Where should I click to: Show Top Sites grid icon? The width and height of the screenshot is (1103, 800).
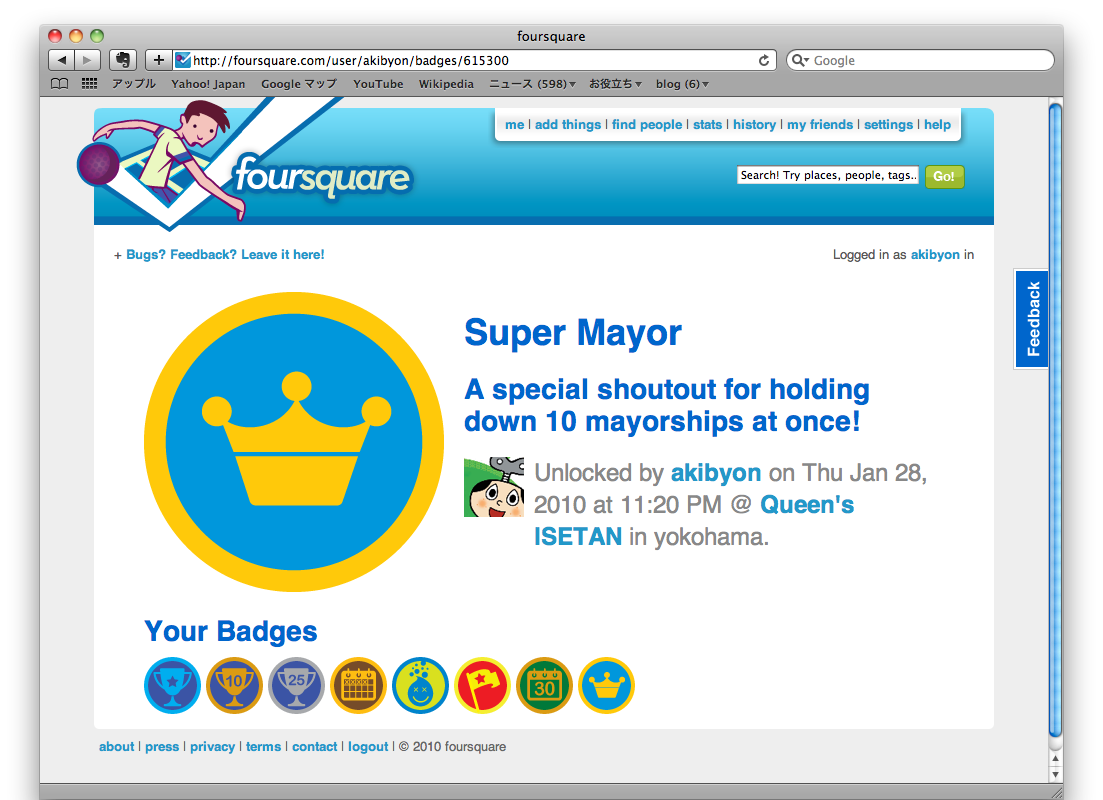point(89,84)
